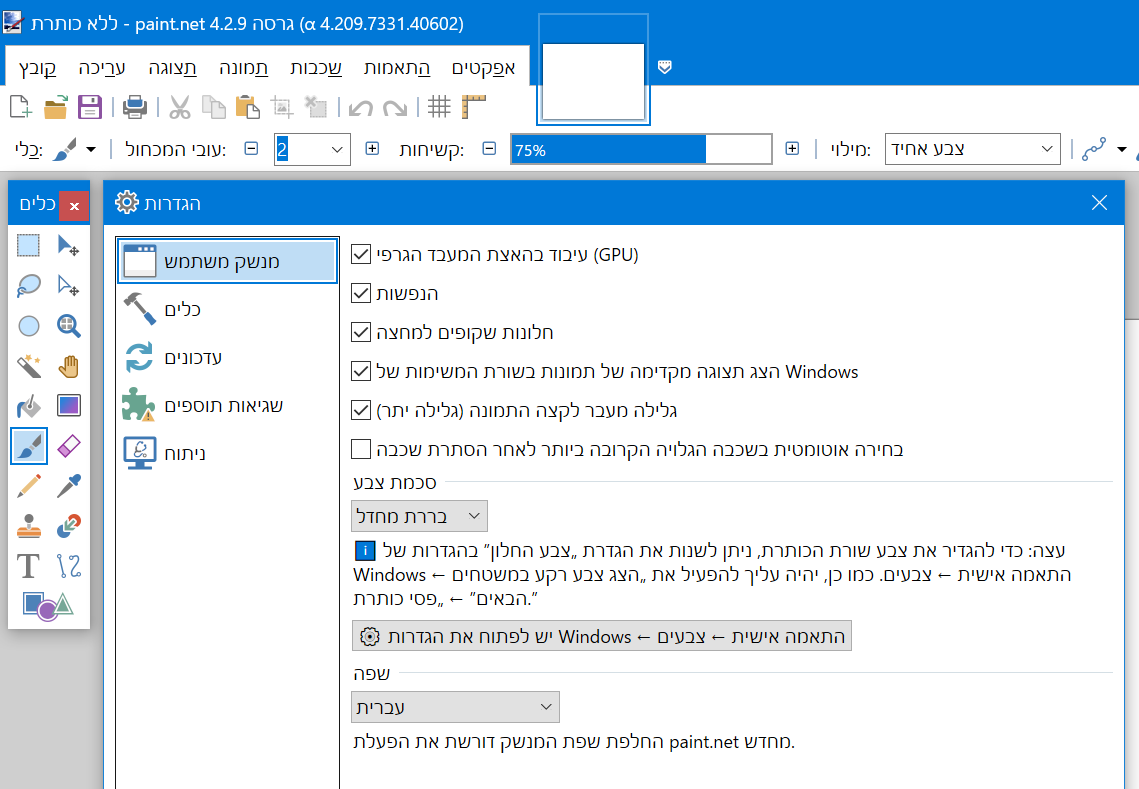The image size is (1139, 789).
Task: Select the Zoom magnifier tool
Action: tap(68, 325)
